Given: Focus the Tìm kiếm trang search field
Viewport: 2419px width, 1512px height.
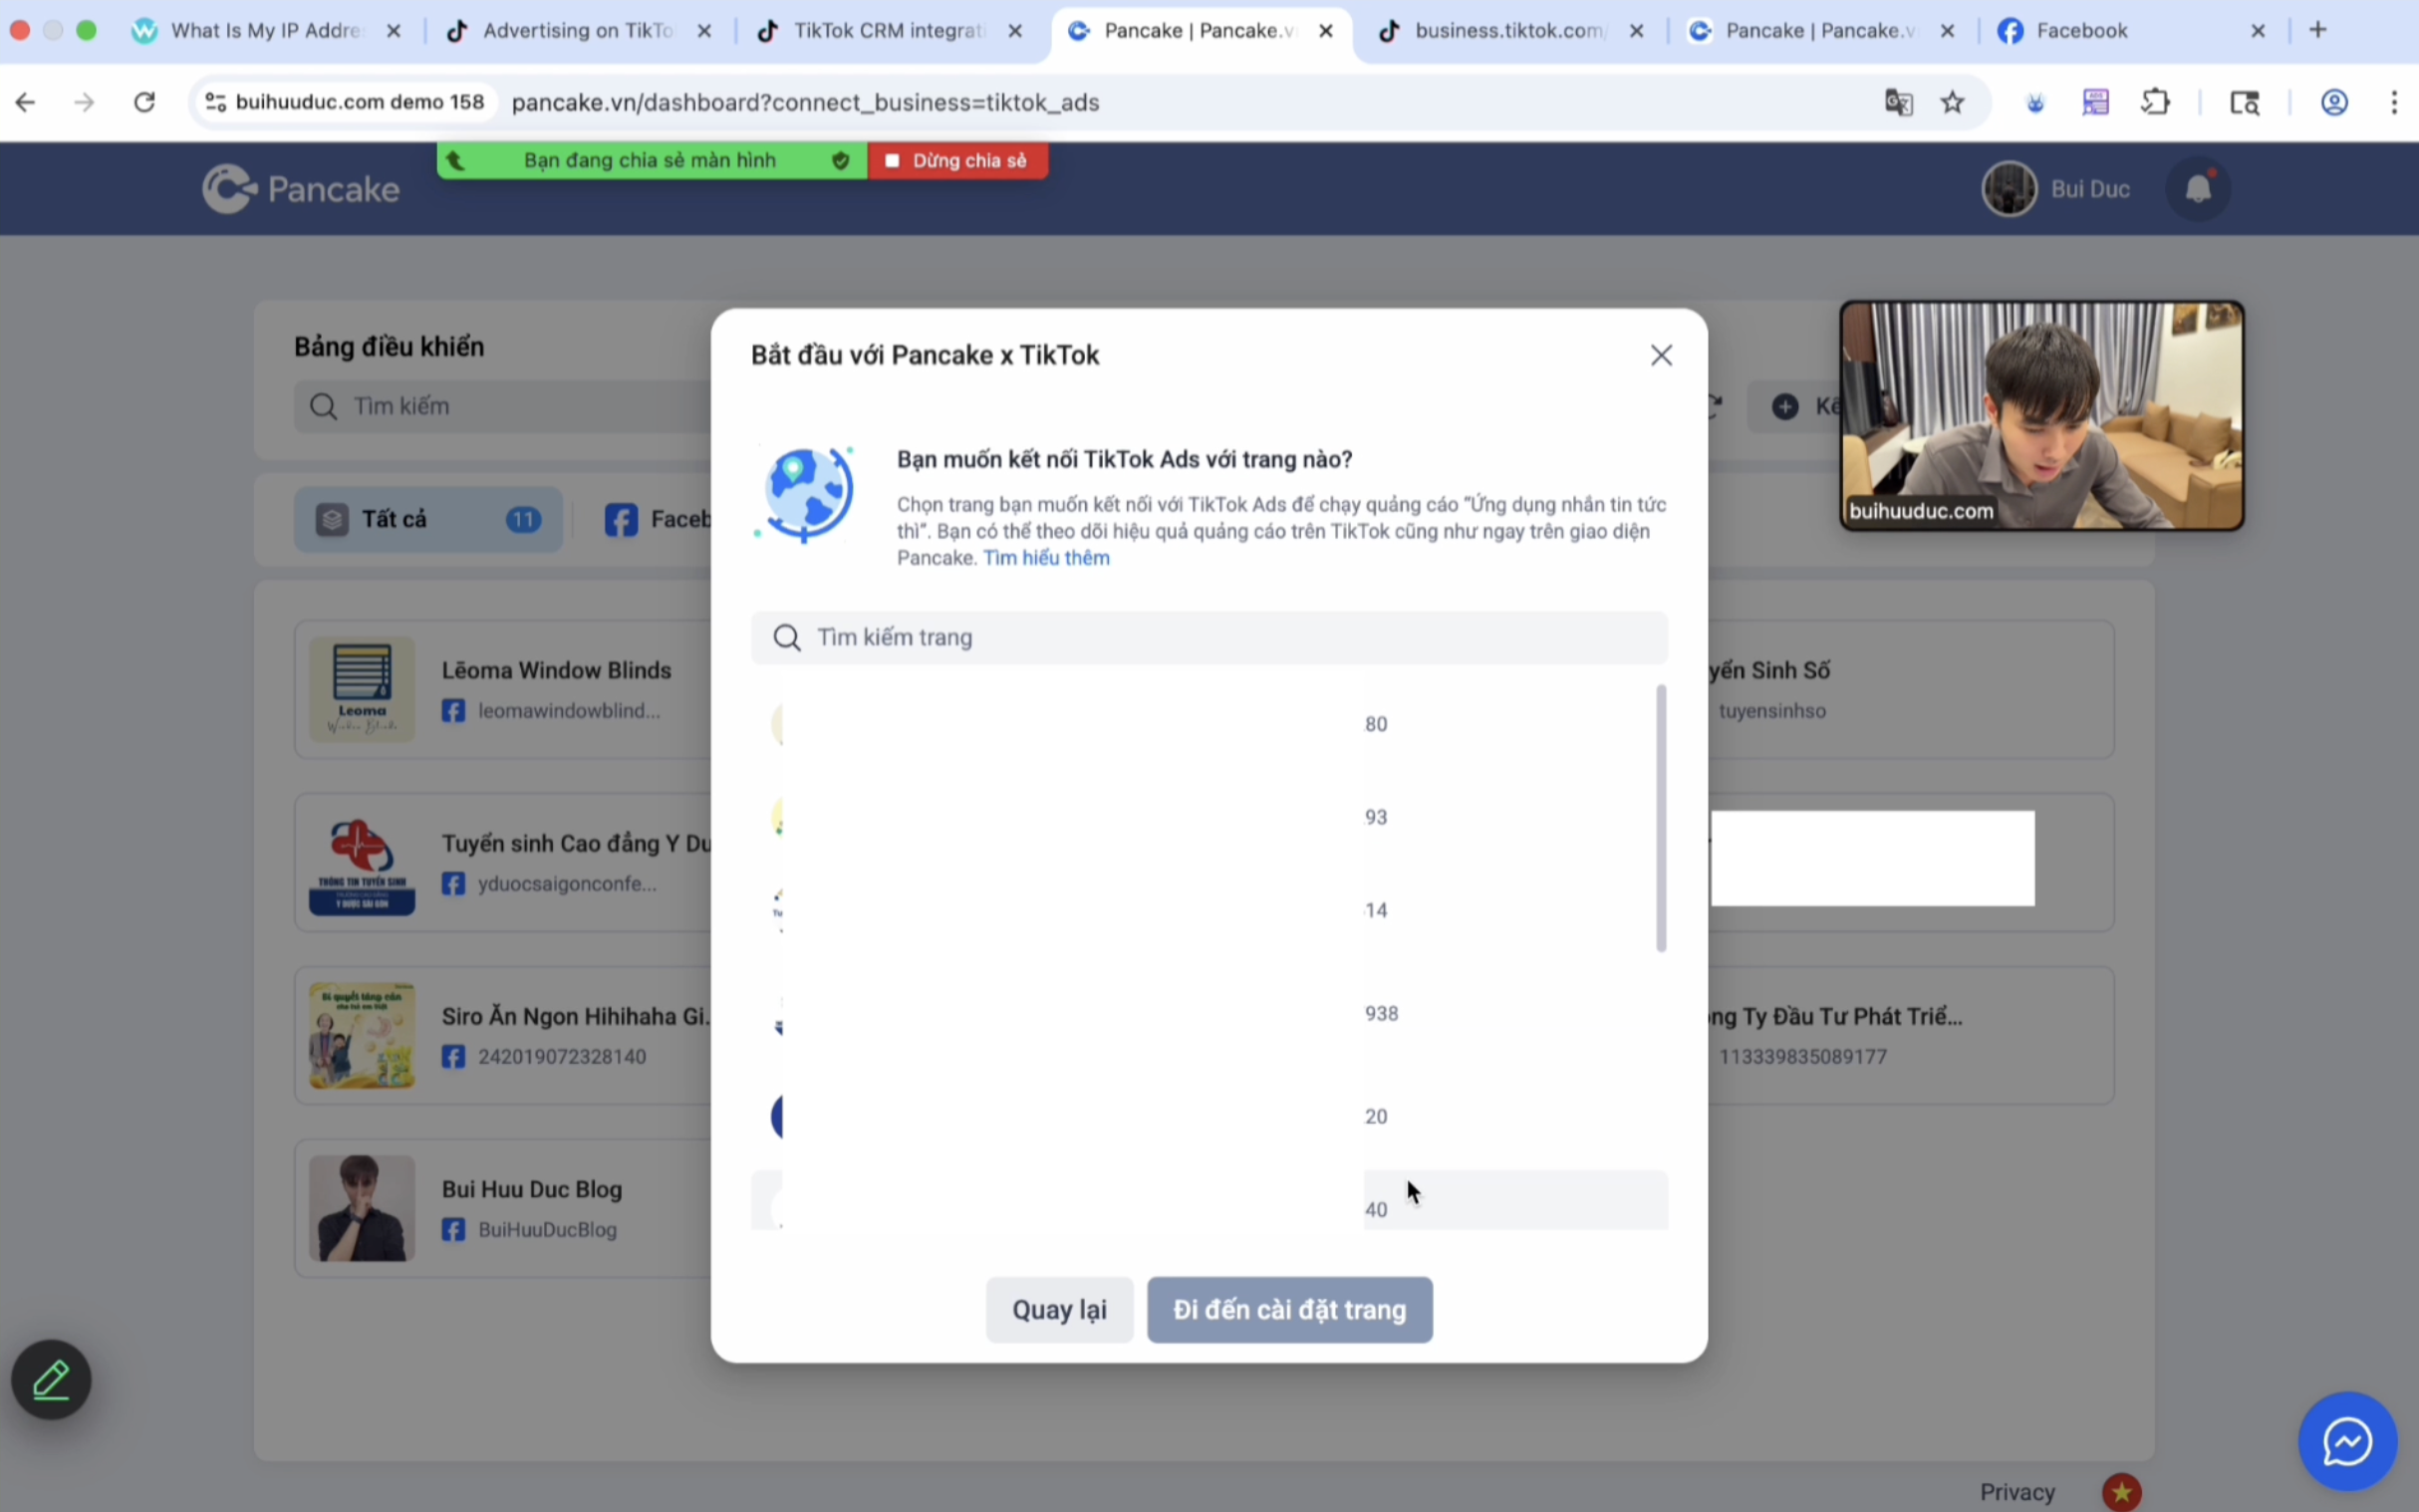Looking at the screenshot, I should point(1209,637).
